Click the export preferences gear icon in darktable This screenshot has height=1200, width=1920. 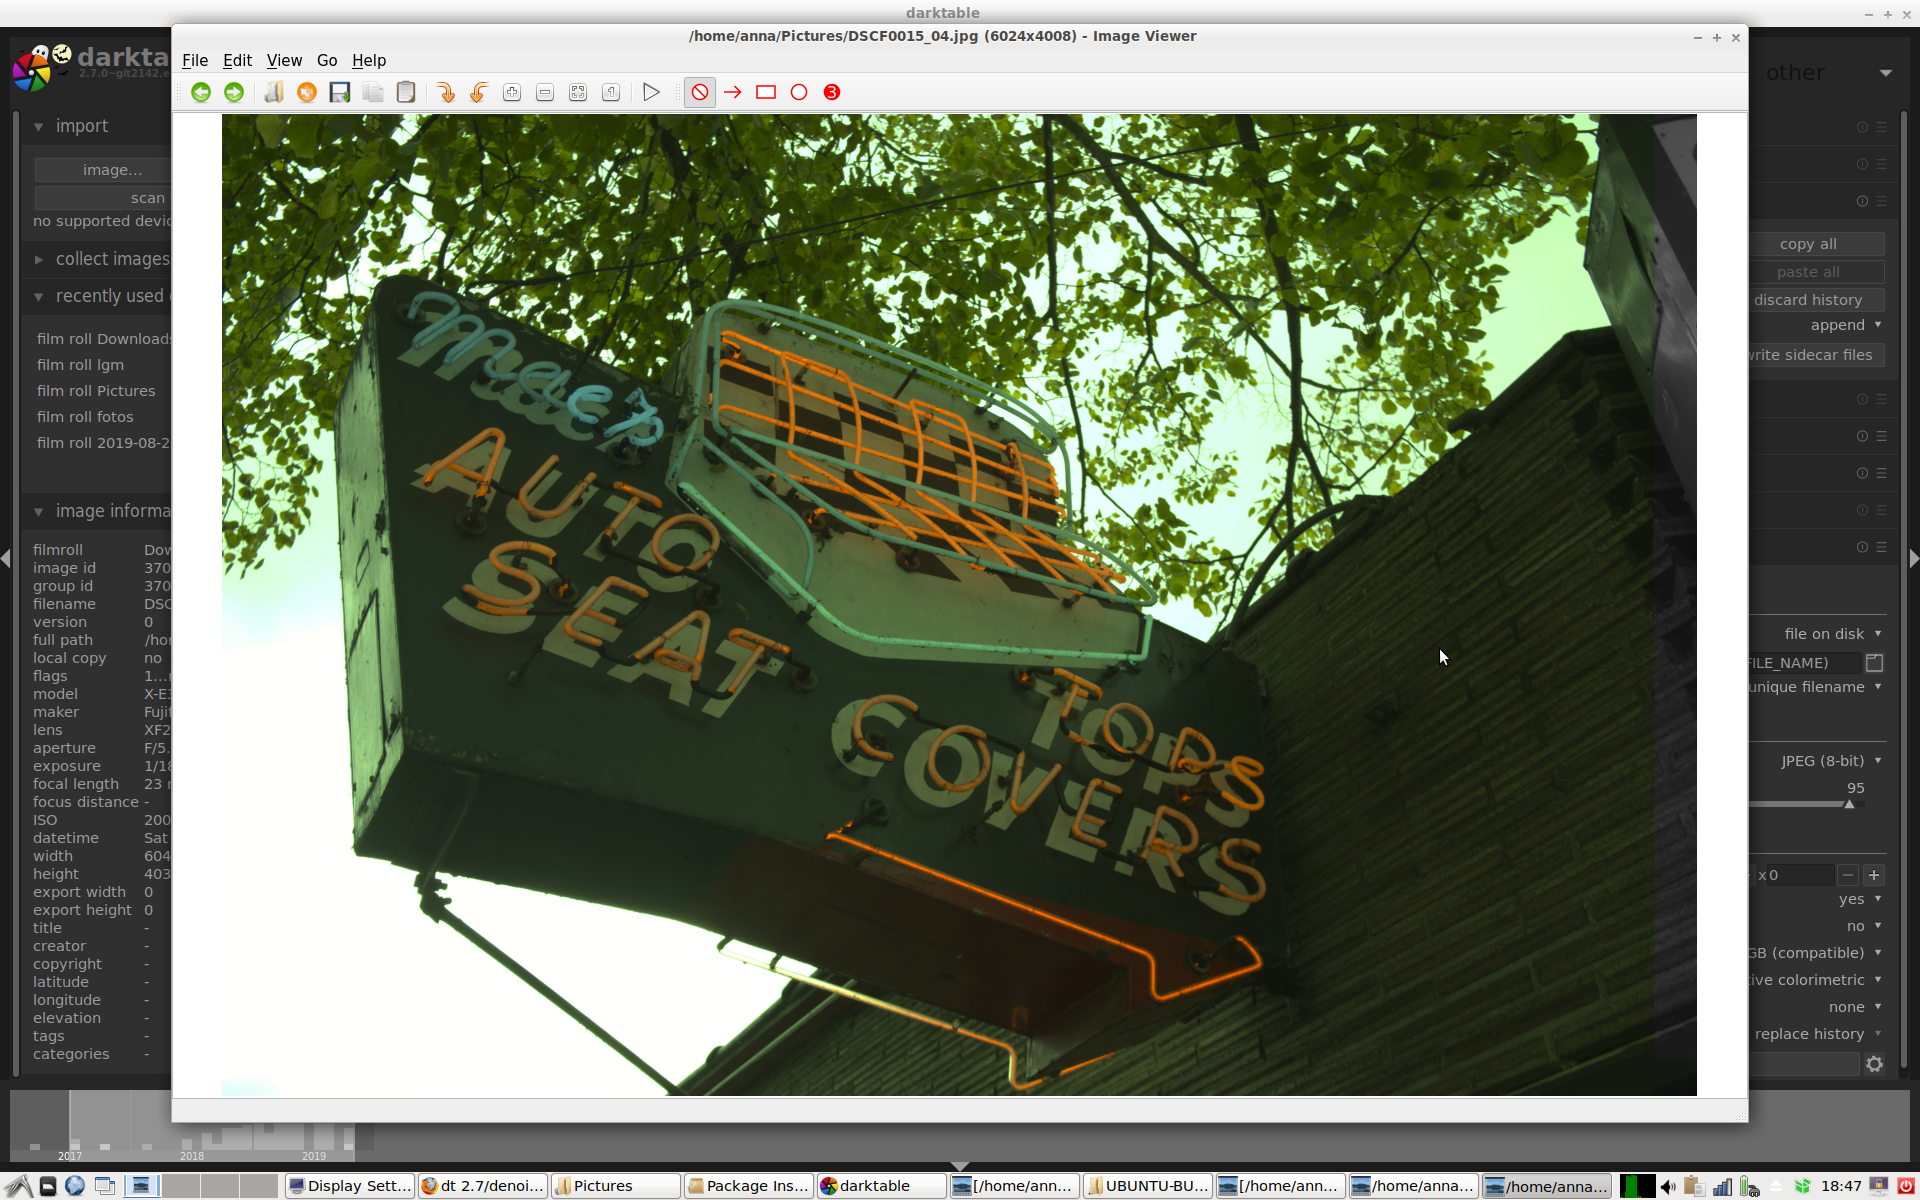1875,1064
